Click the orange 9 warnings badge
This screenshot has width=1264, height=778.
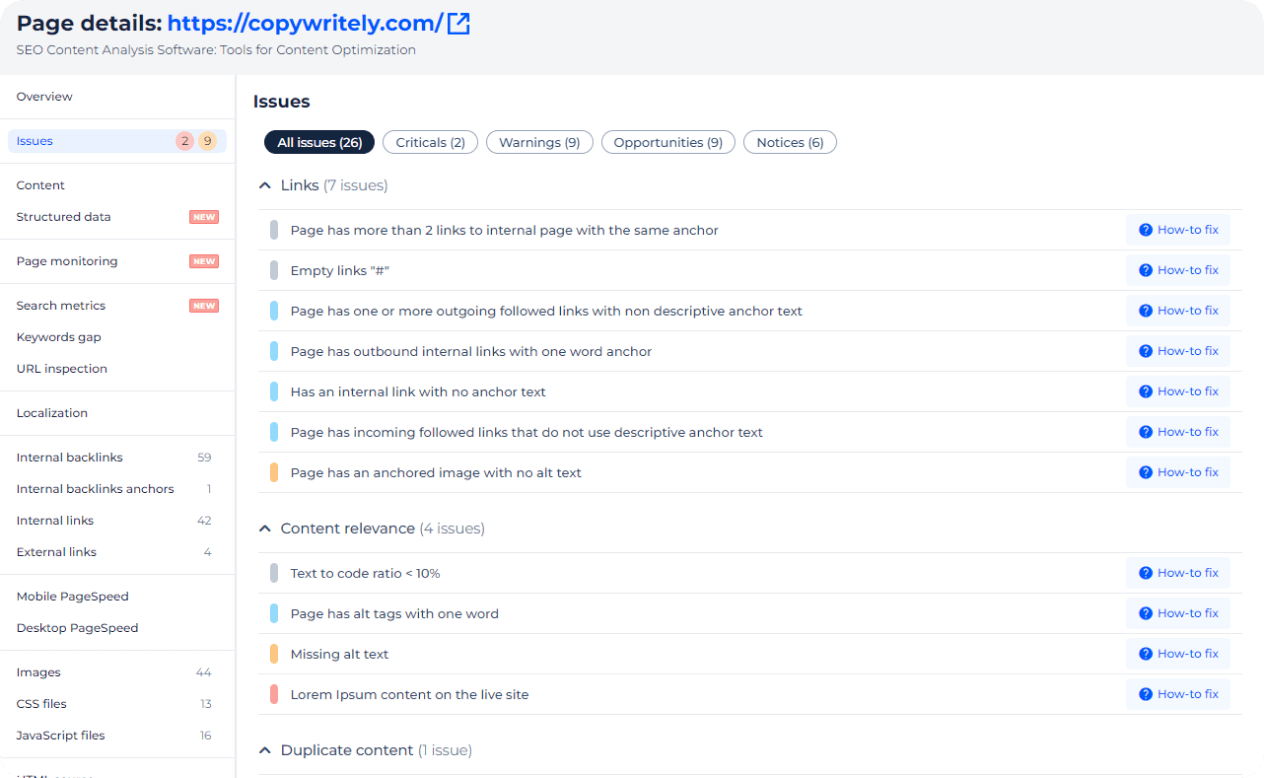click(x=207, y=141)
